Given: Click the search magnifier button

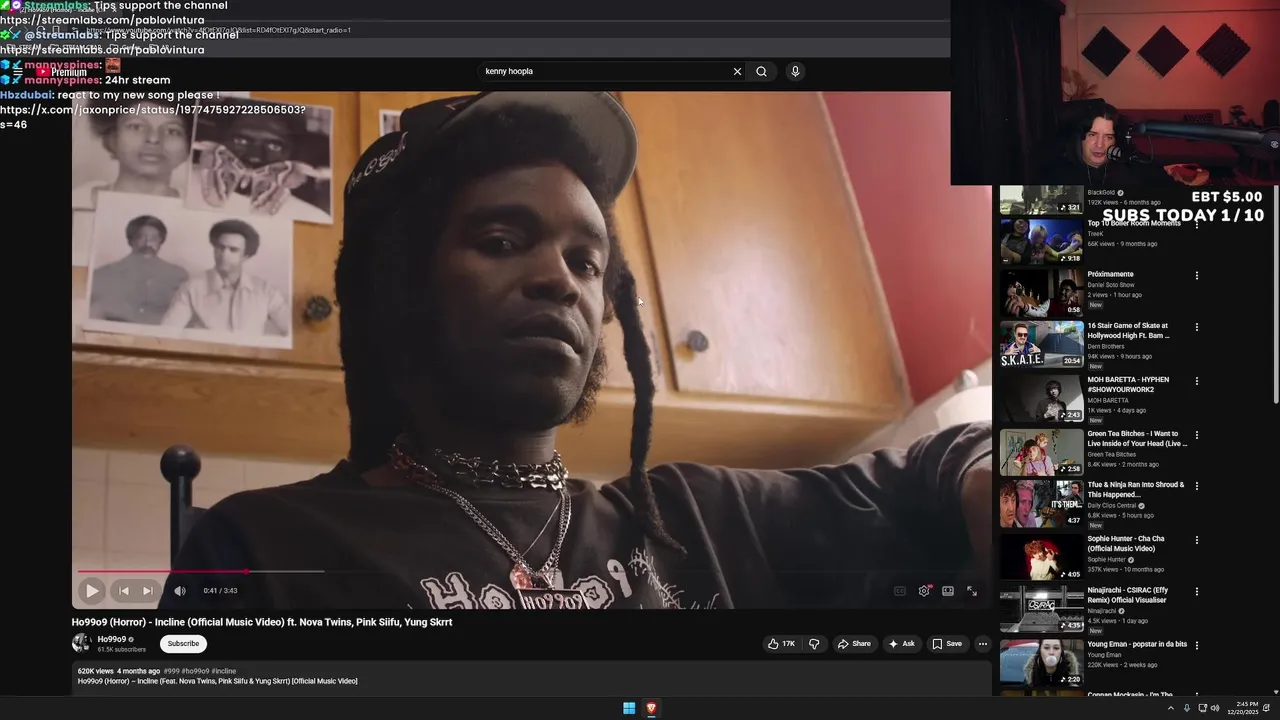Looking at the screenshot, I should pos(761,71).
